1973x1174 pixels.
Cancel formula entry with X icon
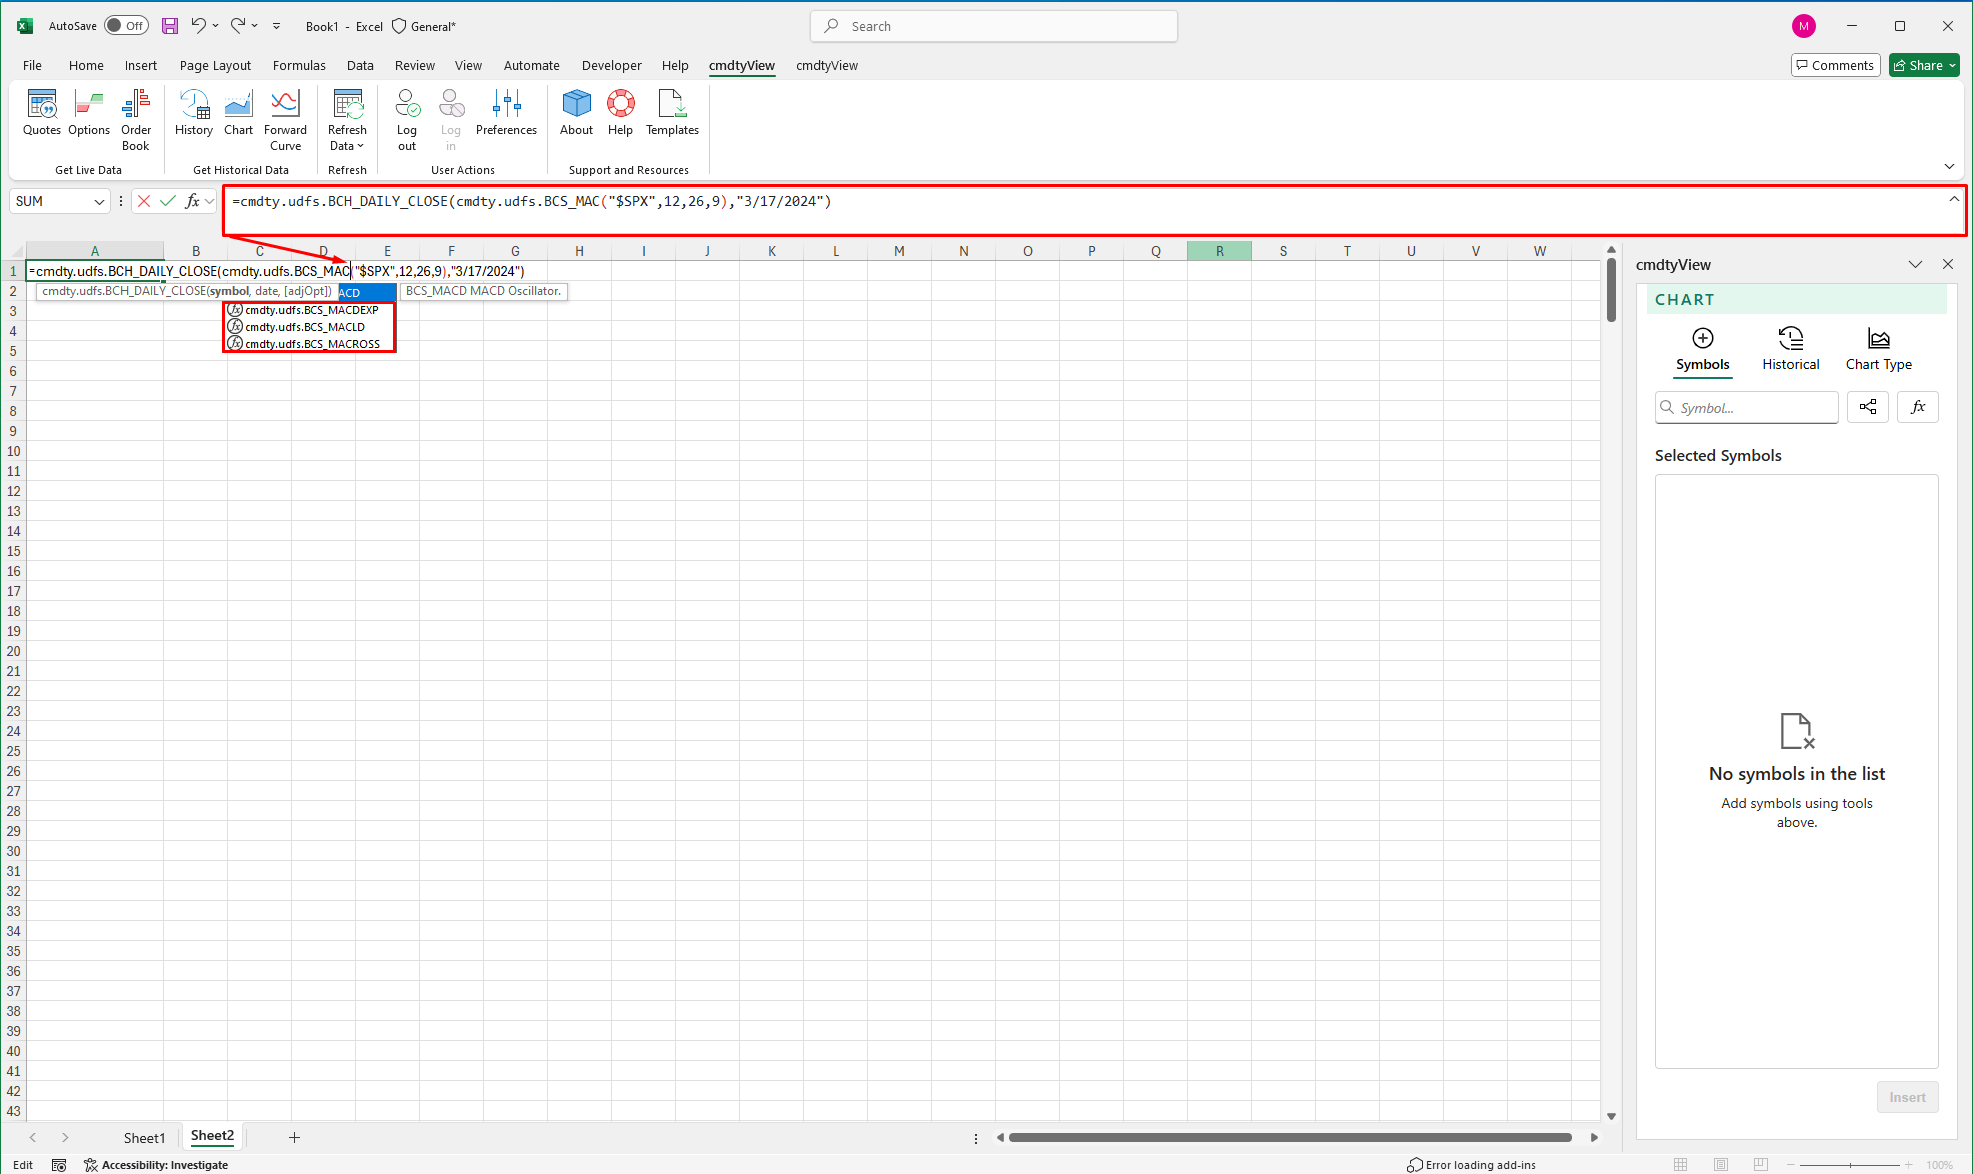tap(144, 201)
